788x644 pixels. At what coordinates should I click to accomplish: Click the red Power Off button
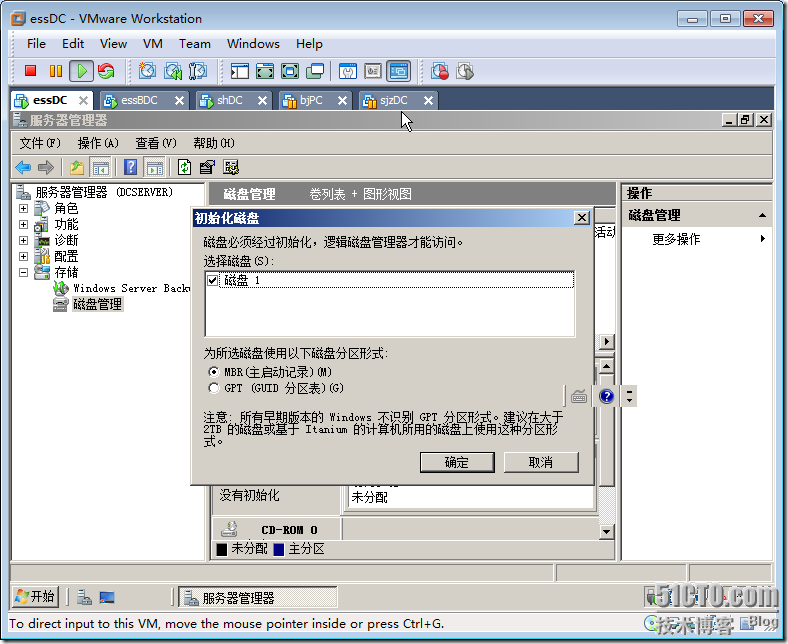coord(31,71)
